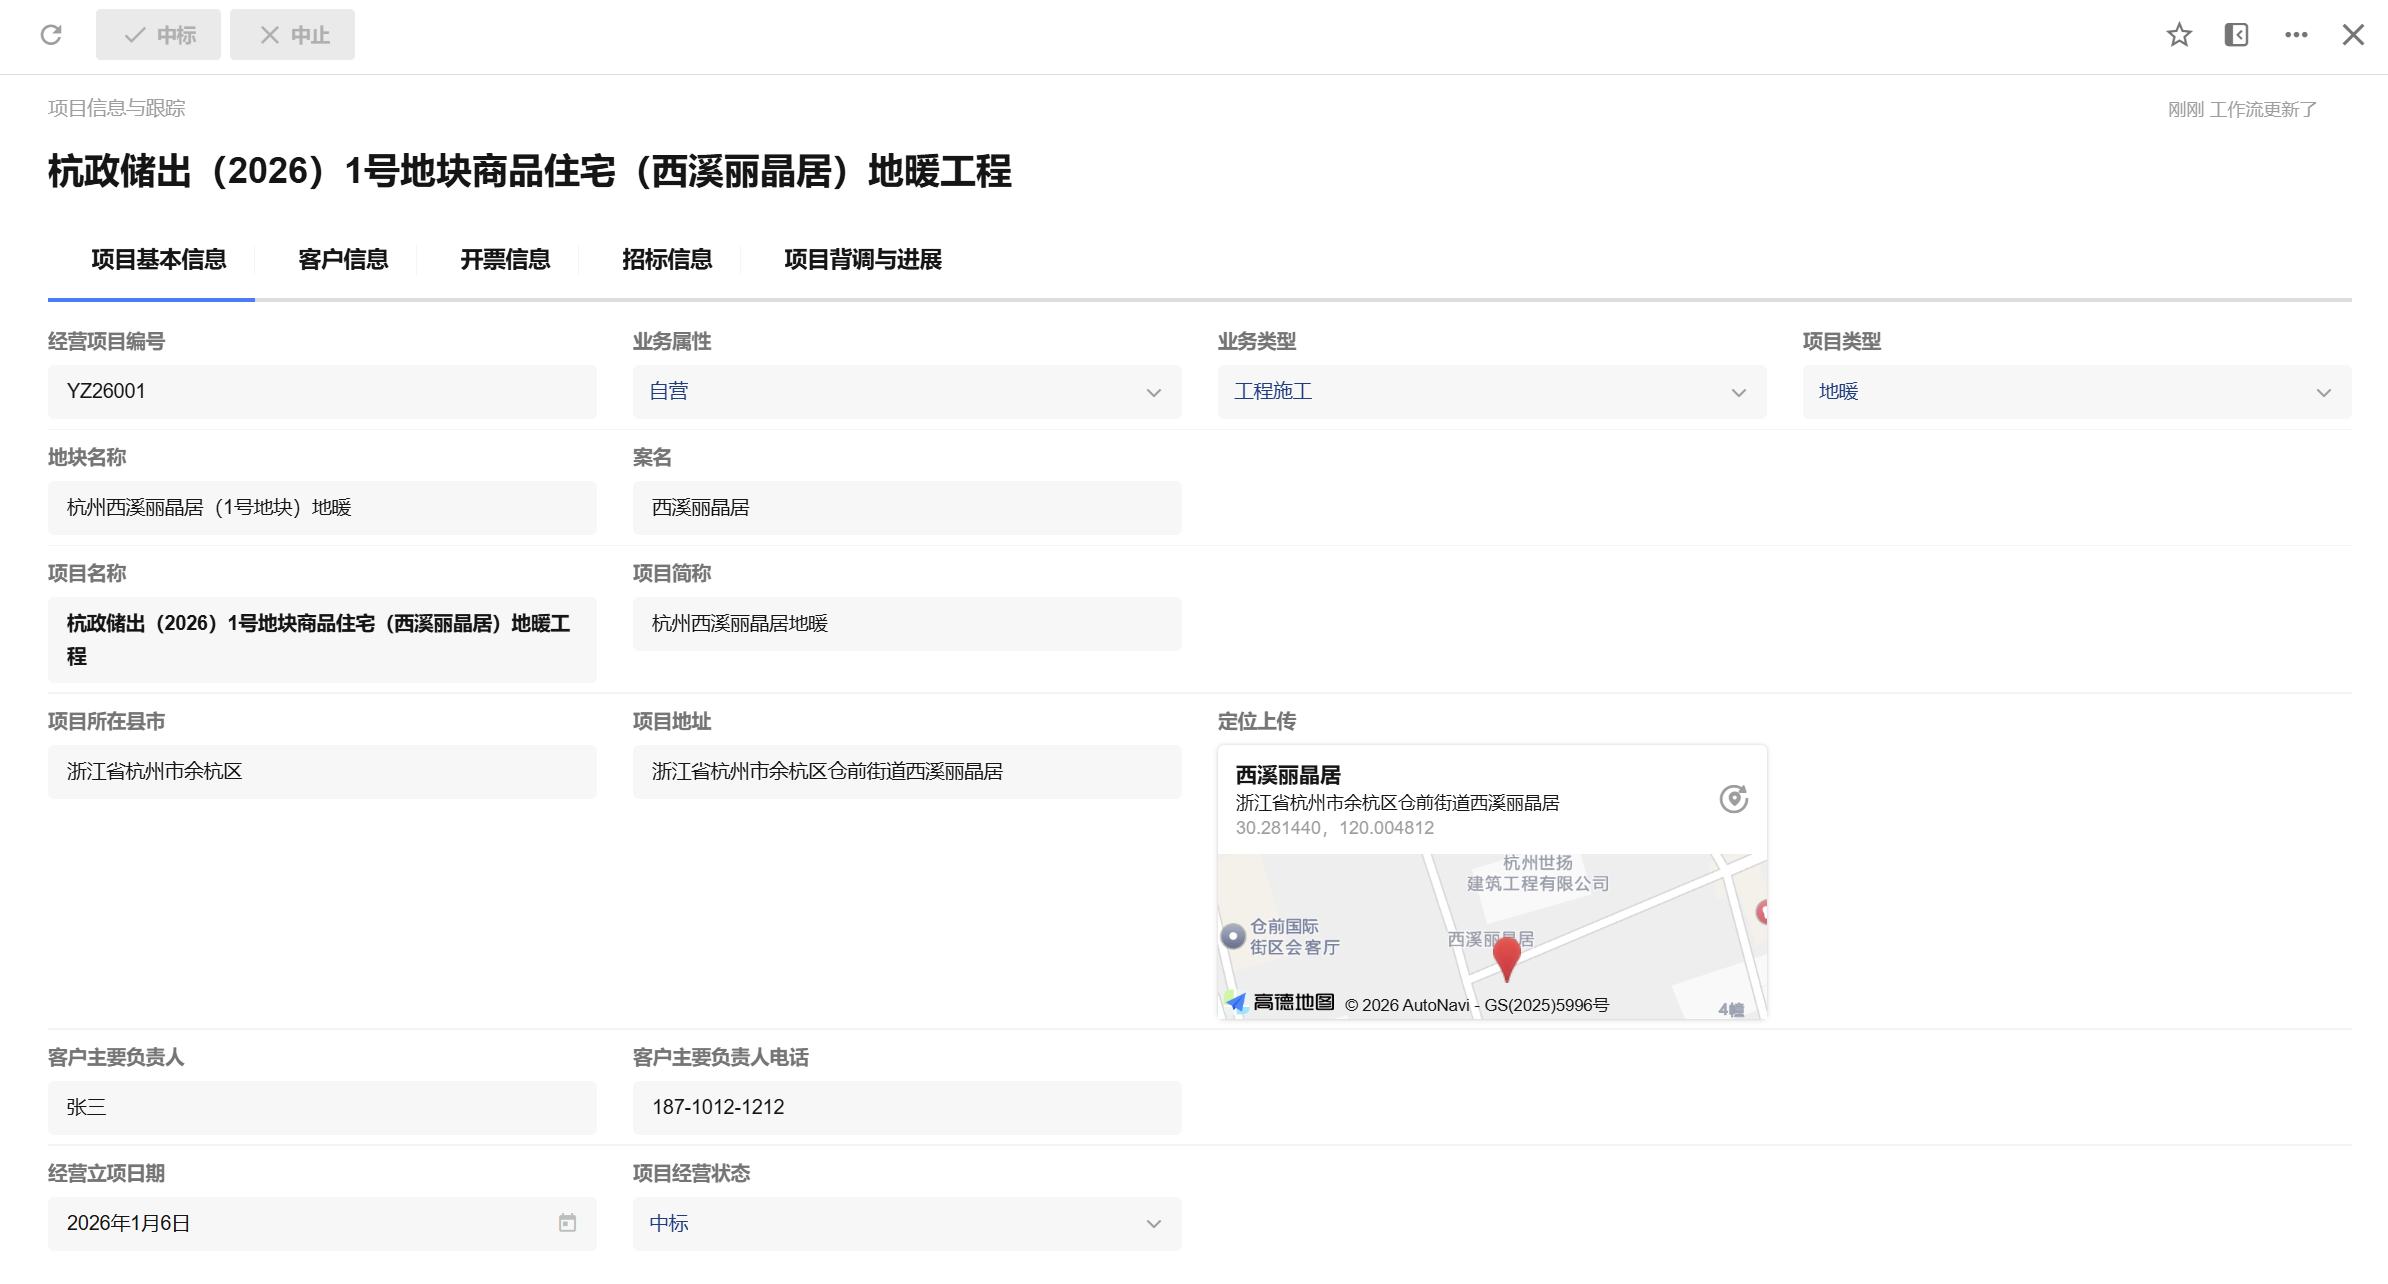Star this project as favorite

pos(2179,34)
